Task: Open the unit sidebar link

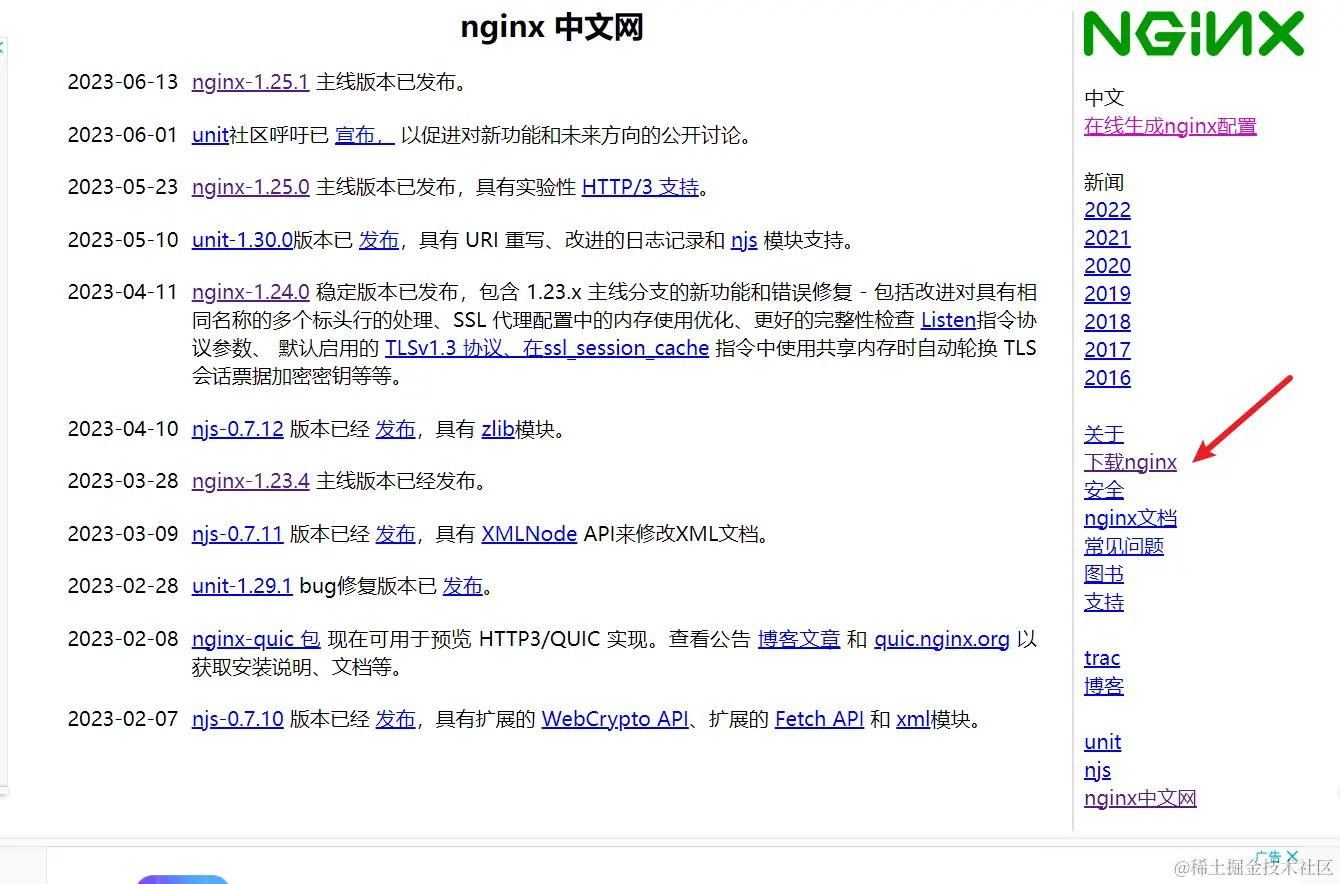Action: click(x=1102, y=742)
